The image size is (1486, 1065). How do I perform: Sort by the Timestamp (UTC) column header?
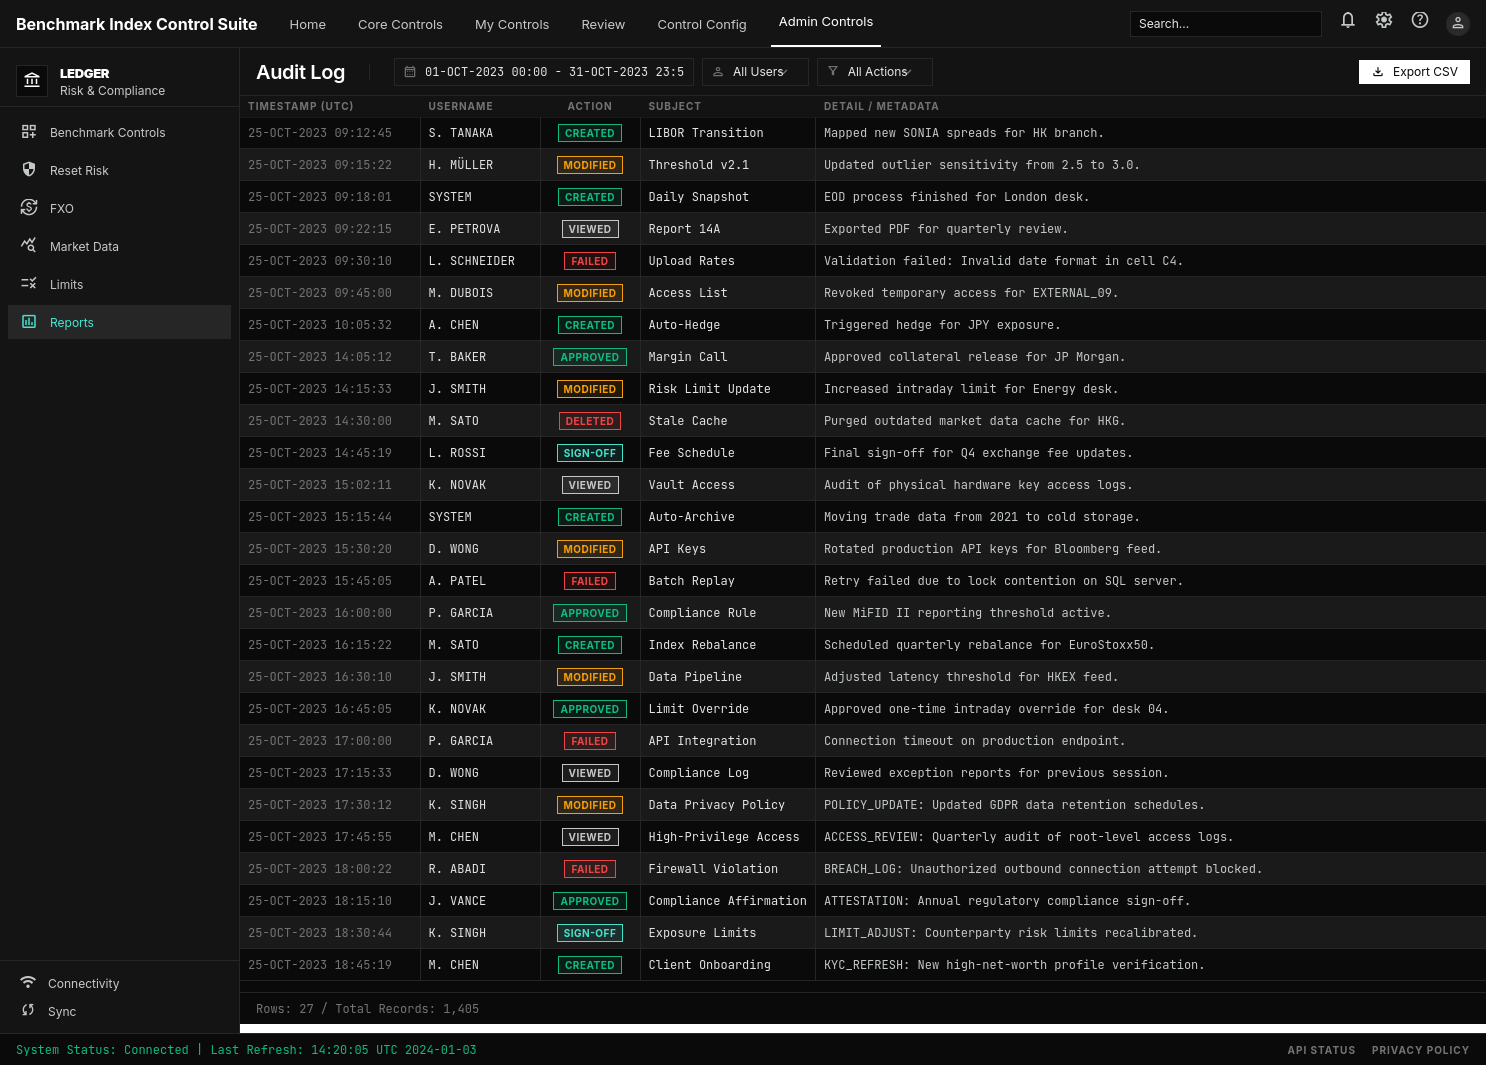(x=301, y=106)
